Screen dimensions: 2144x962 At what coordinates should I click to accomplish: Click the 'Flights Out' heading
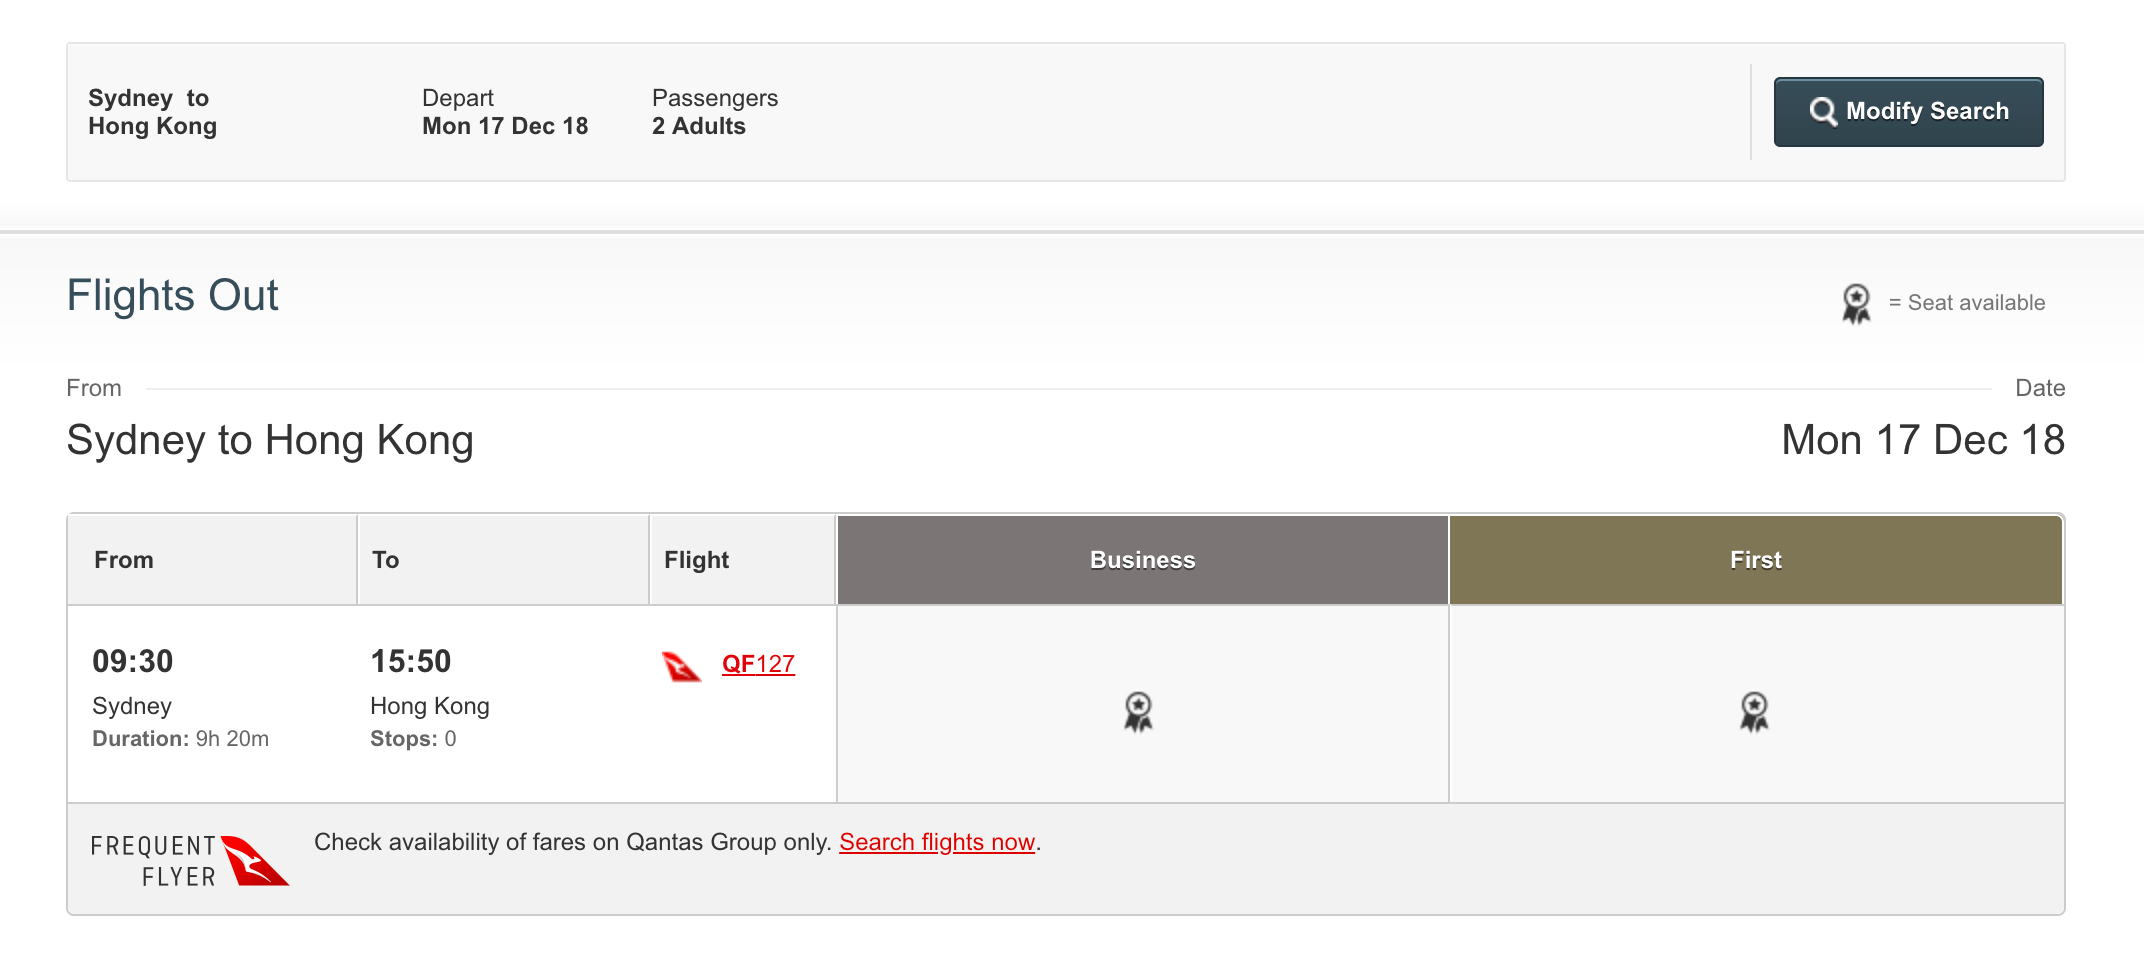[x=173, y=295]
